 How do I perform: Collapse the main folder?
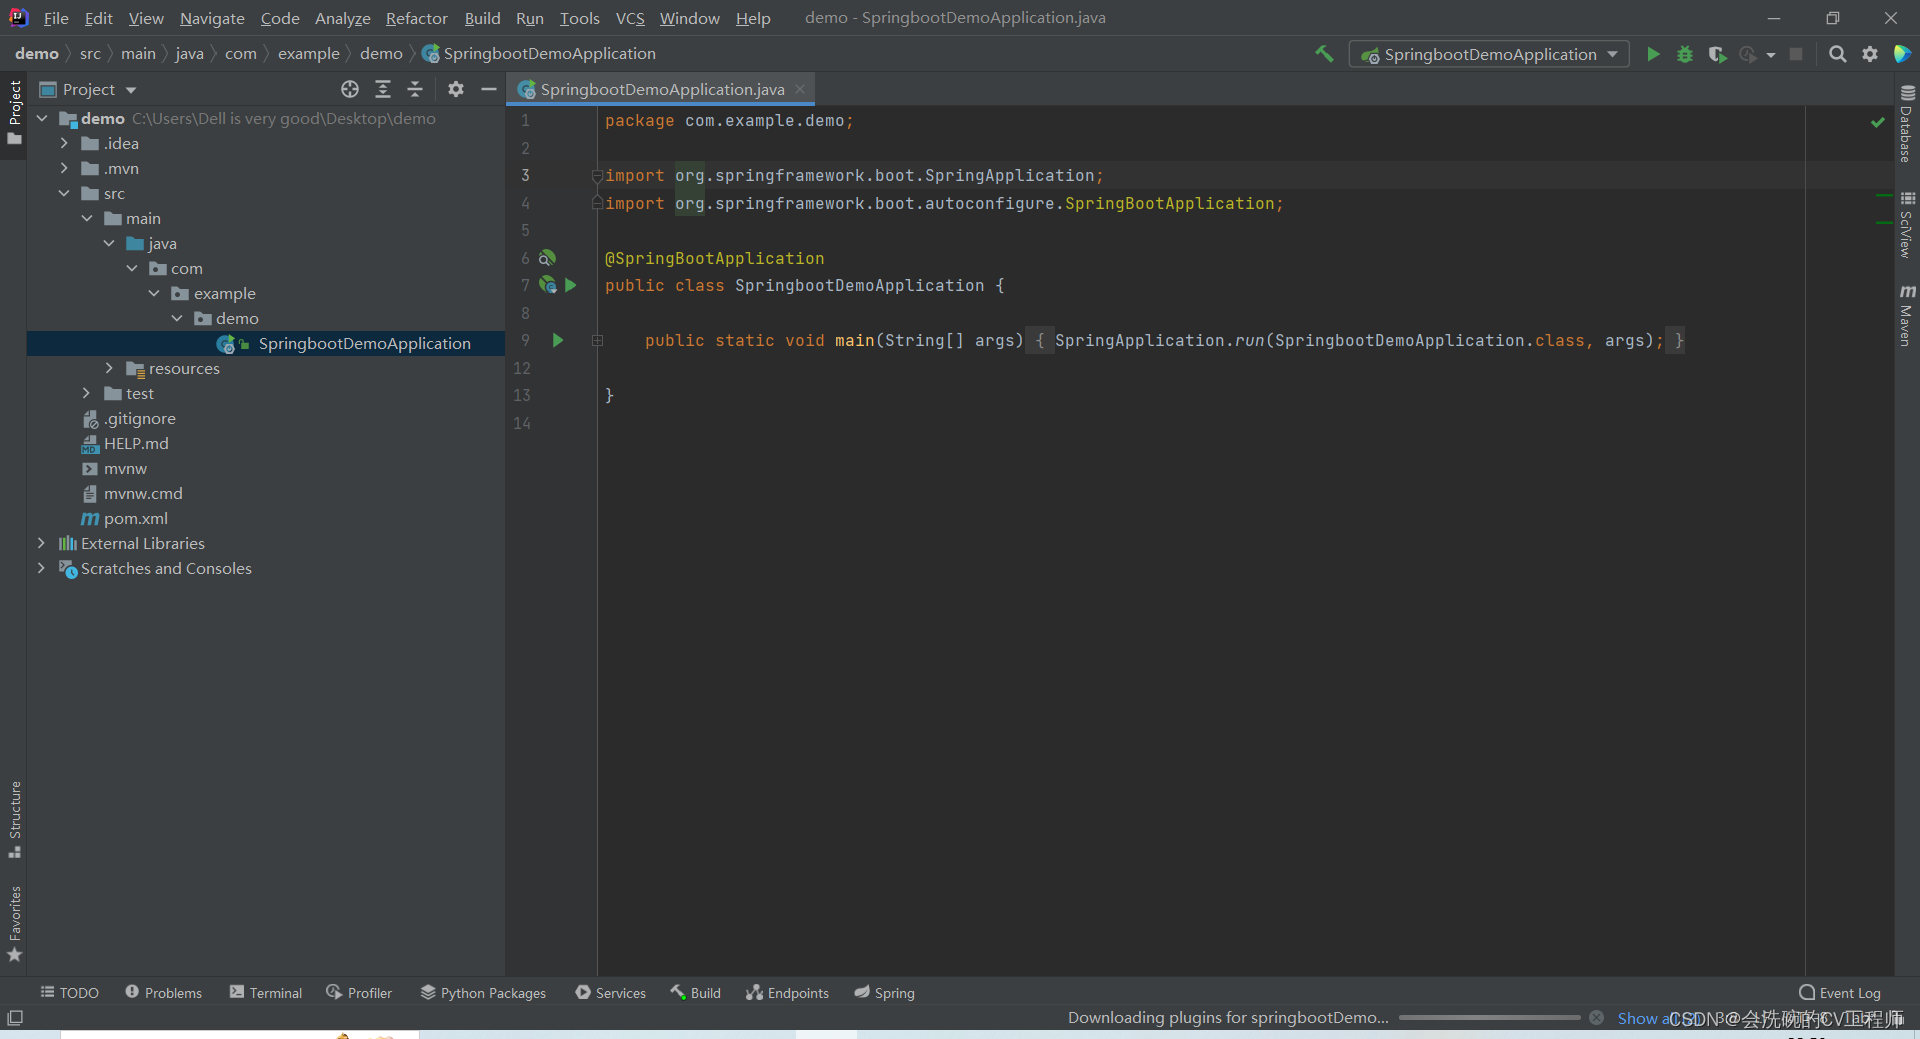click(x=87, y=218)
